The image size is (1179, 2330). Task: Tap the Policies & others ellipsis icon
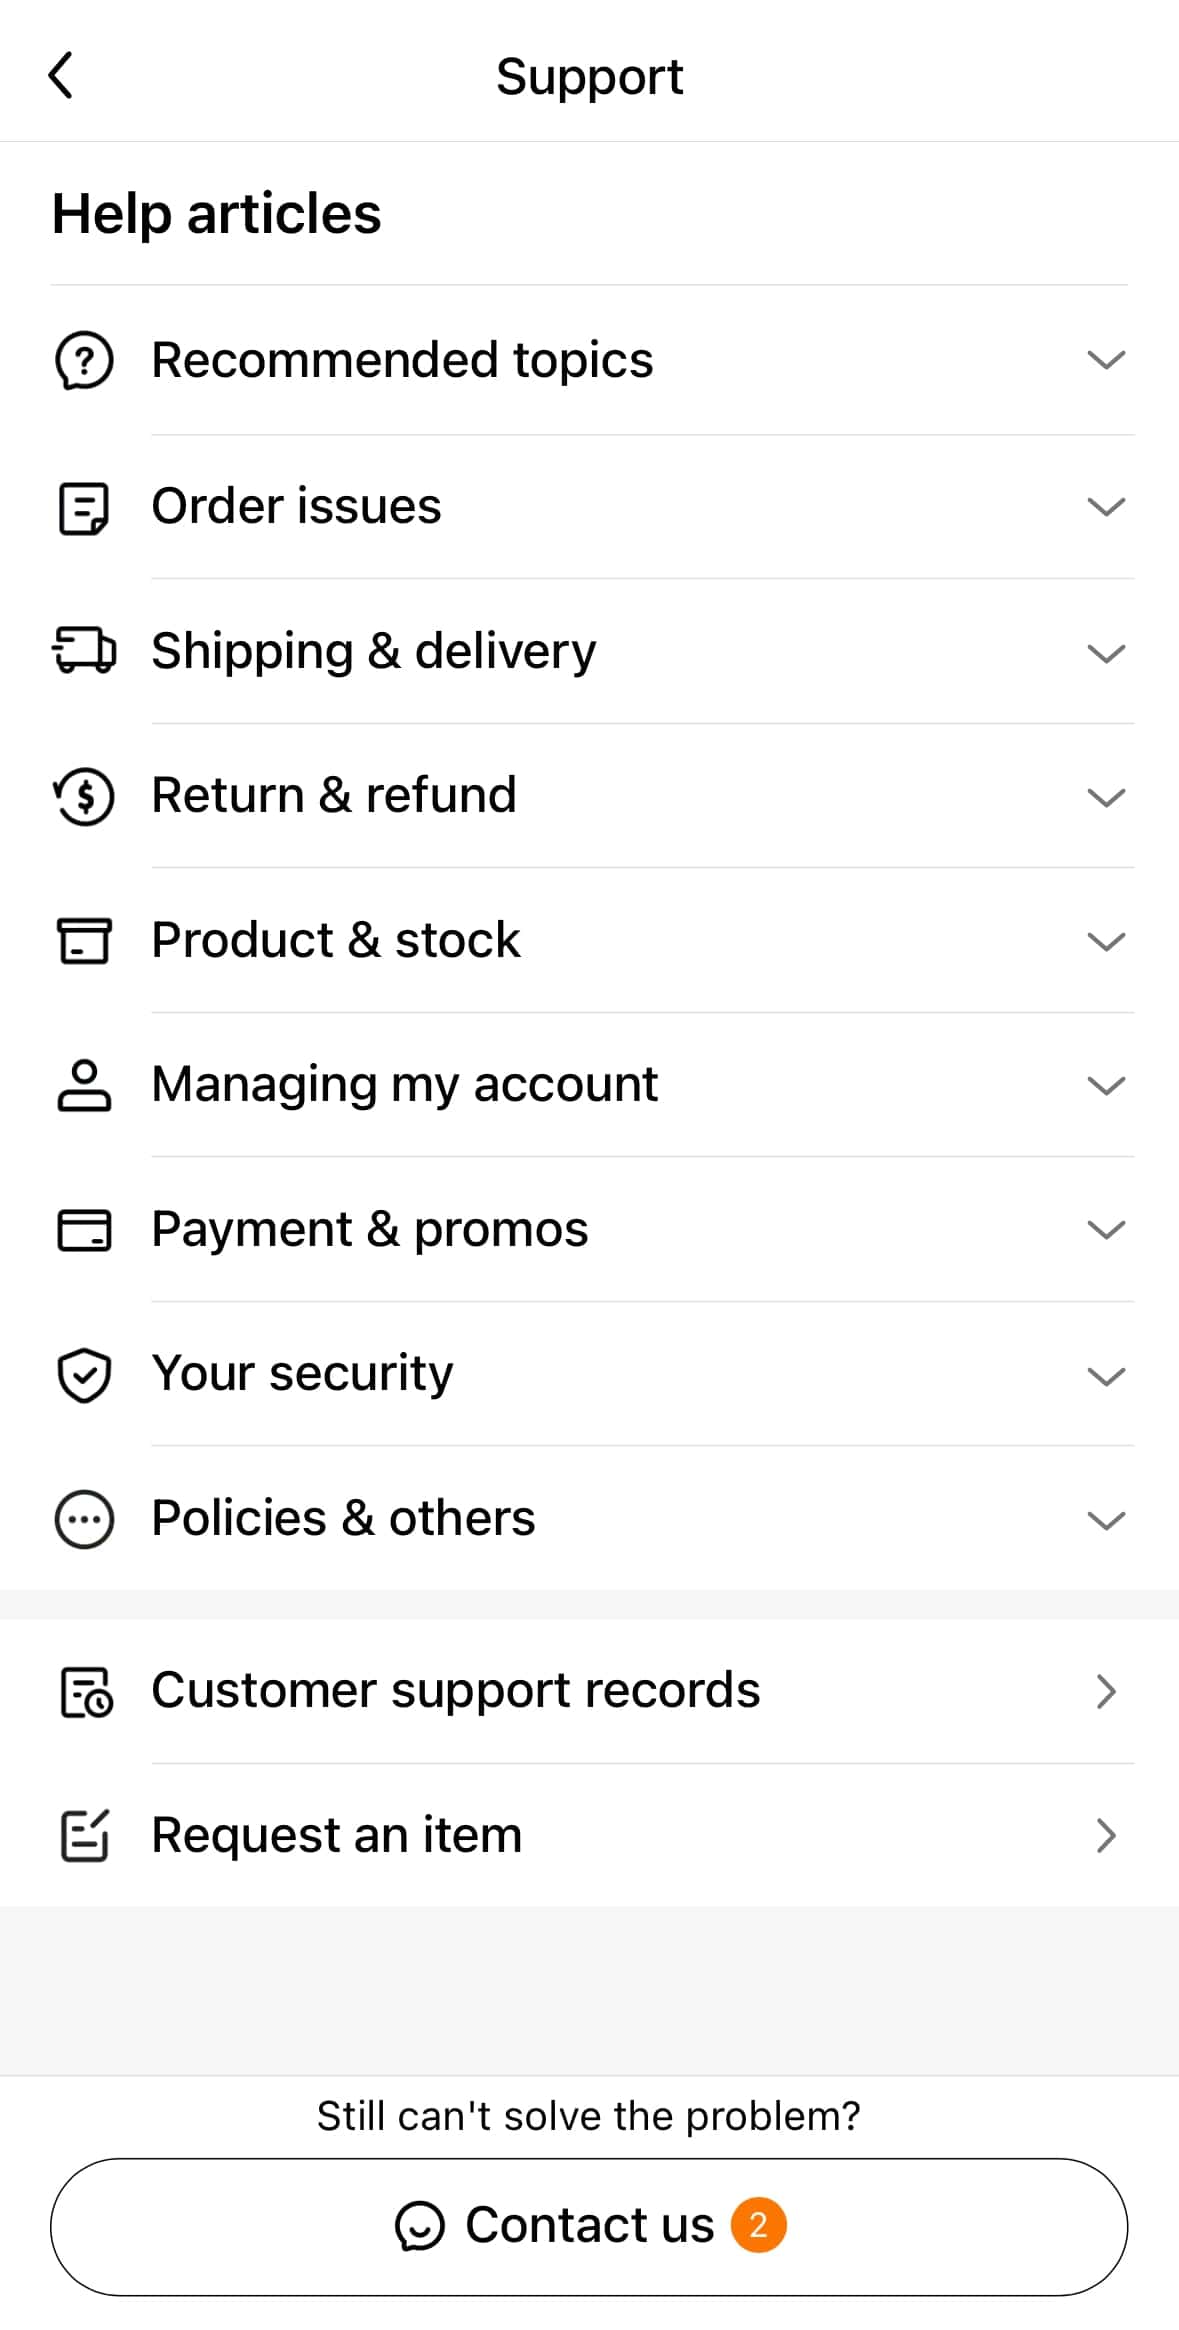(84, 1520)
